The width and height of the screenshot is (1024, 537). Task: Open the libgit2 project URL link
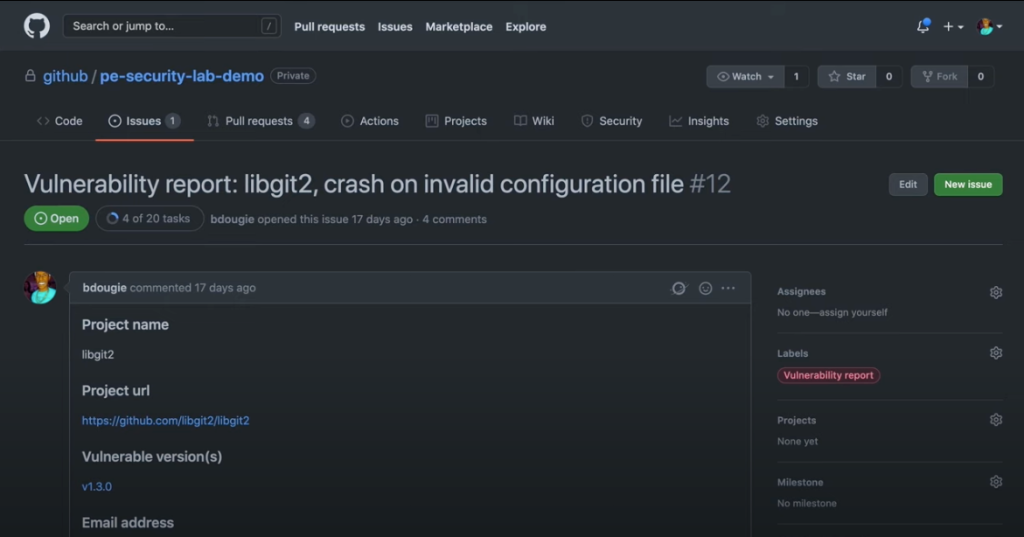tap(166, 421)
